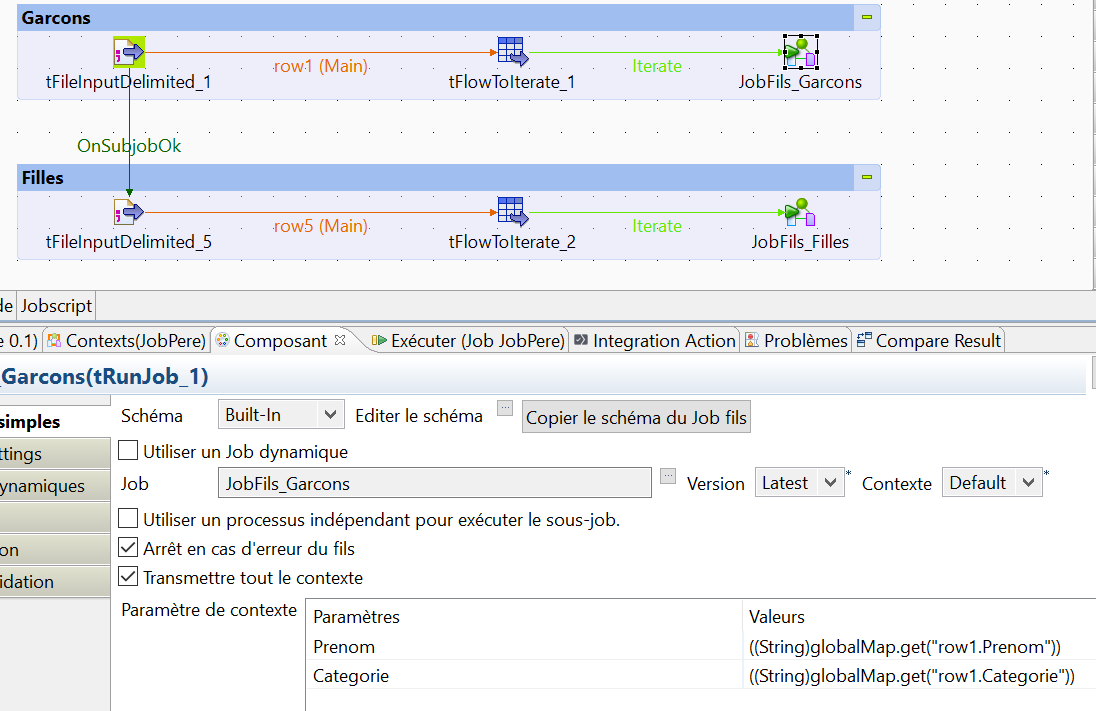The width and height of the screenshot is (1096, 711).
Task: Enable Utiliser un Job dynamique
Action: click(x=127, y=450)
